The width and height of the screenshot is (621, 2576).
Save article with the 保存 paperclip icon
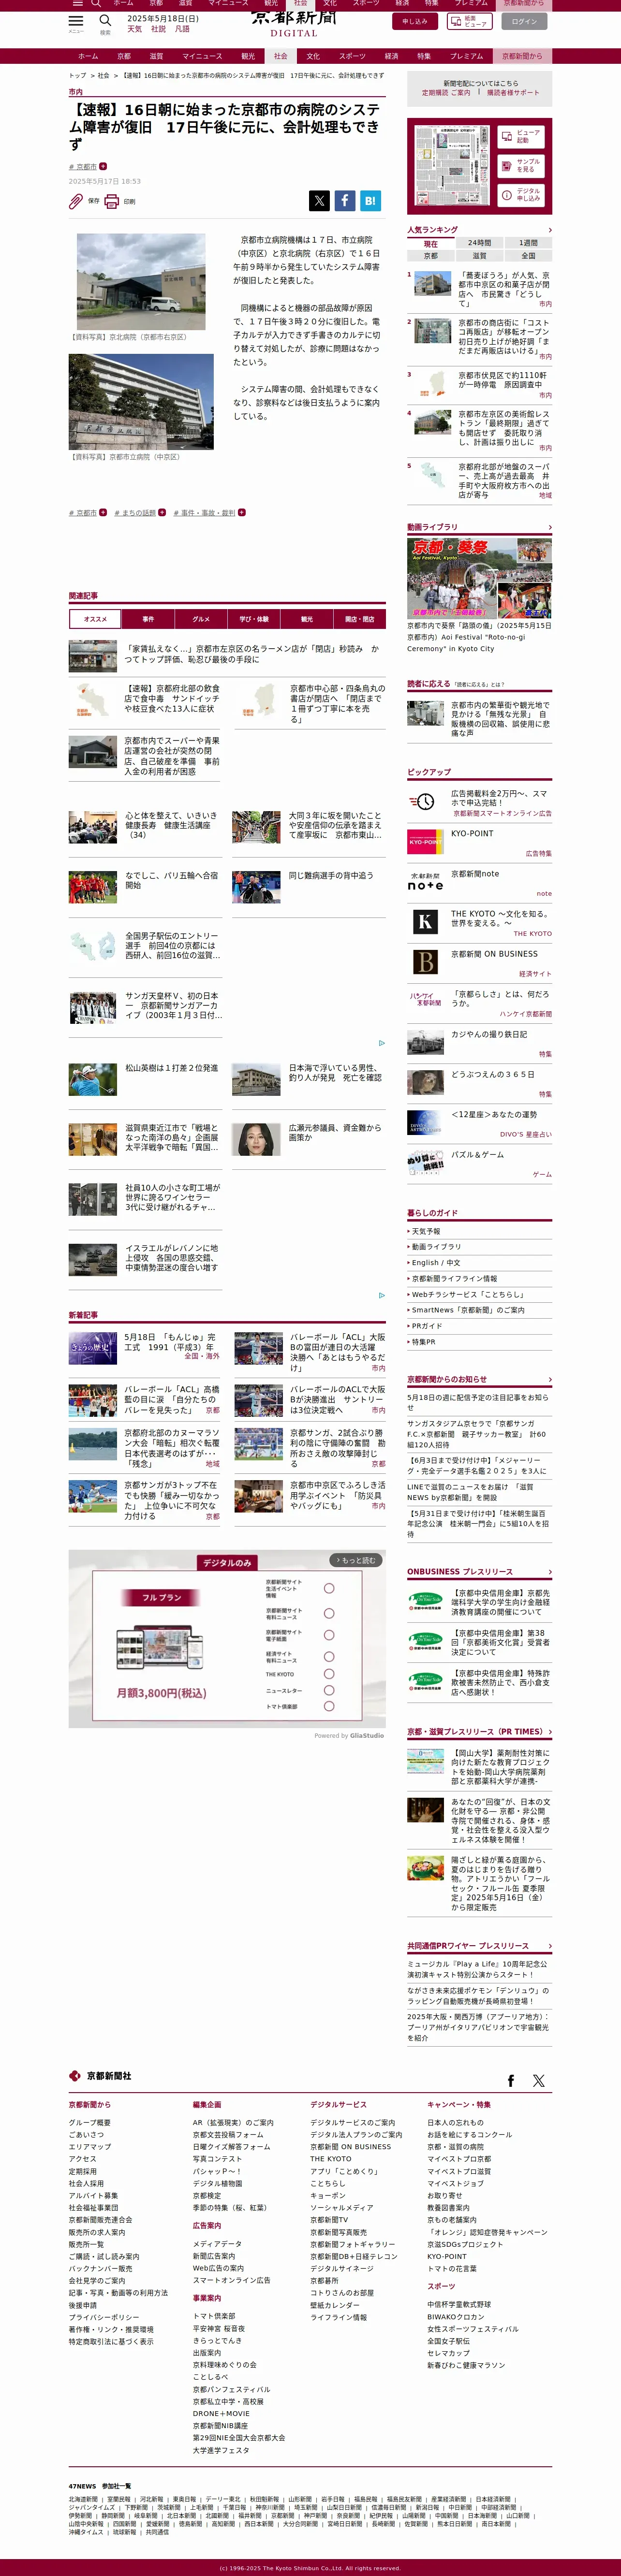76,201
